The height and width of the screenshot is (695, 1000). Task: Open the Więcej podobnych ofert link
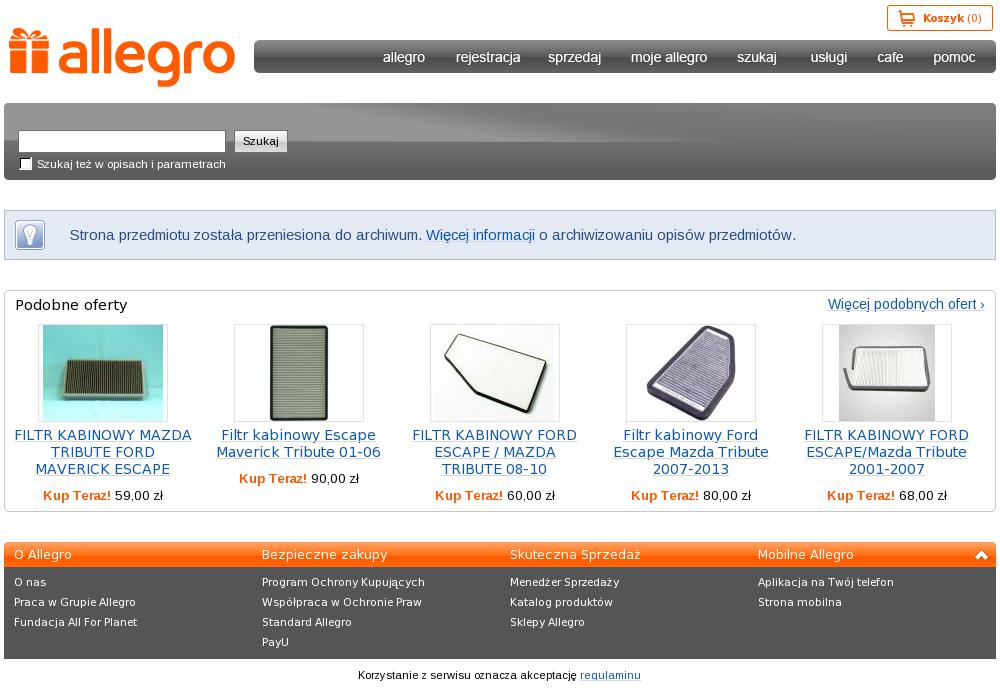pos(906,304)
